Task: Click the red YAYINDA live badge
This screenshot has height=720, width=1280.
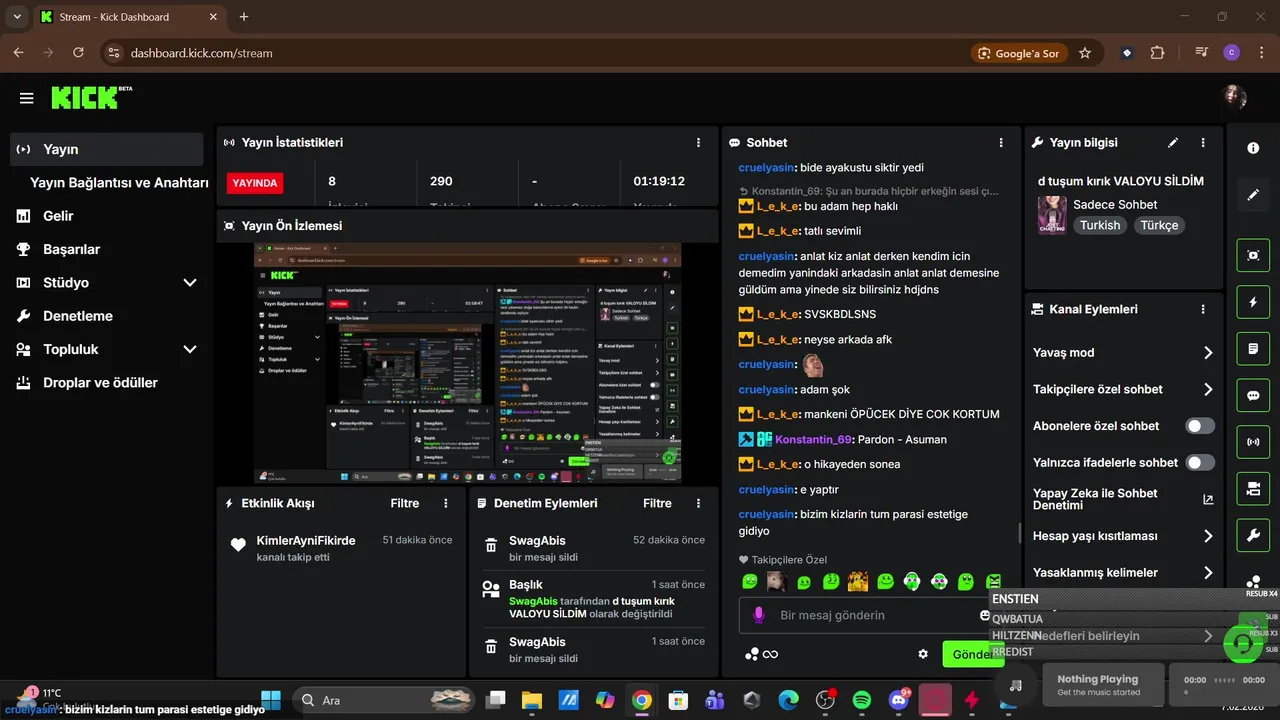Action: click(x=255, y=183)
